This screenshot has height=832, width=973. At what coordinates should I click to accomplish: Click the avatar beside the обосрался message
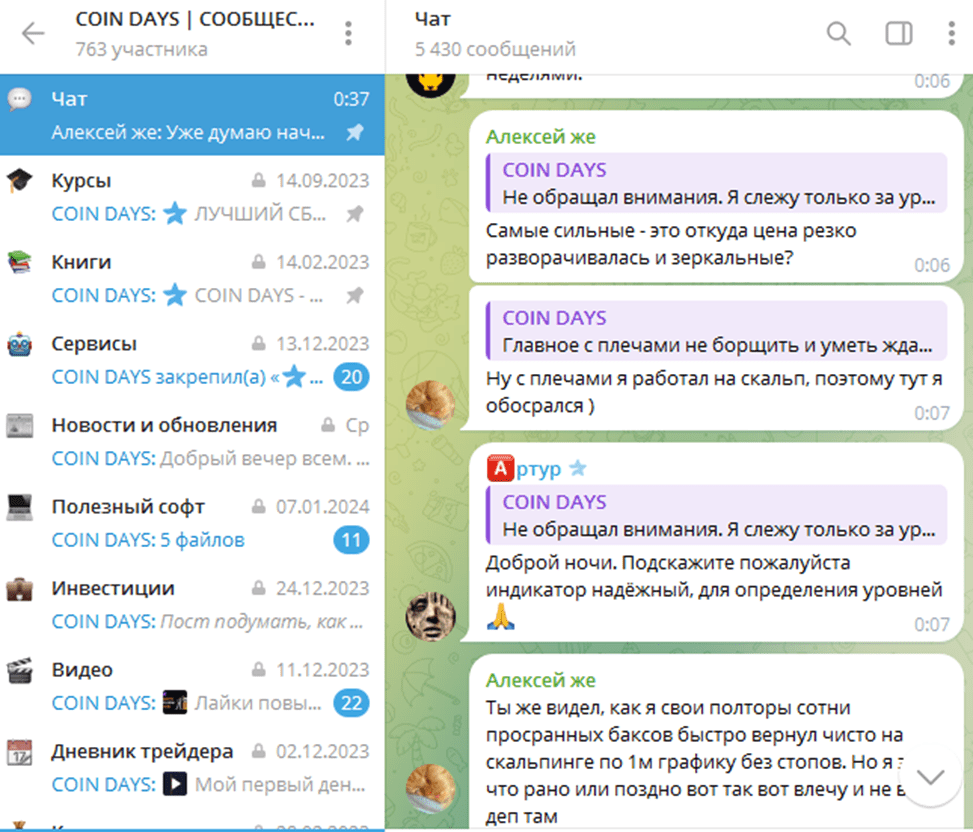pyautogui.click(x=431, y=405)
